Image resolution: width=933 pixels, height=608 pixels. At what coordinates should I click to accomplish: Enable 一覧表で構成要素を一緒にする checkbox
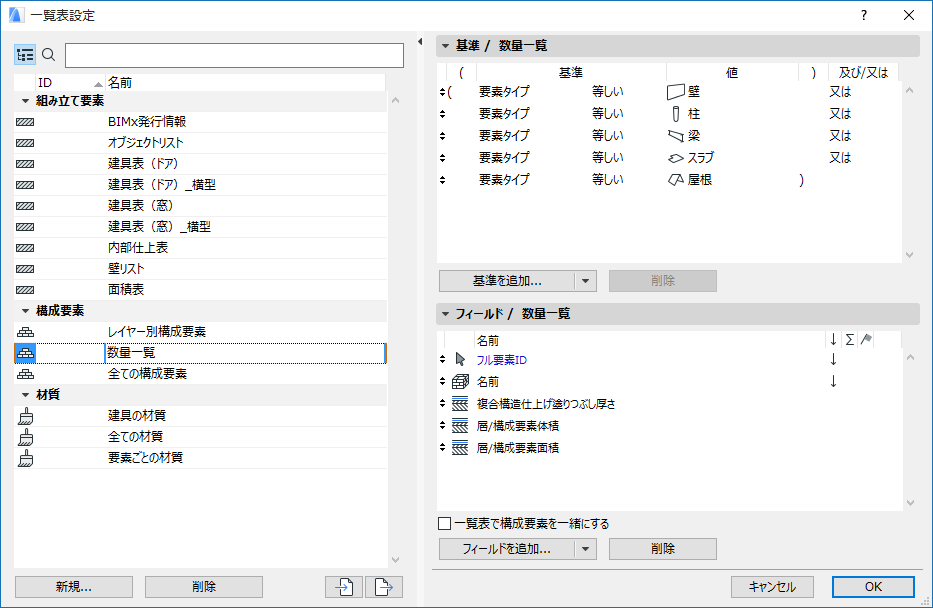(x=444, y=524)
